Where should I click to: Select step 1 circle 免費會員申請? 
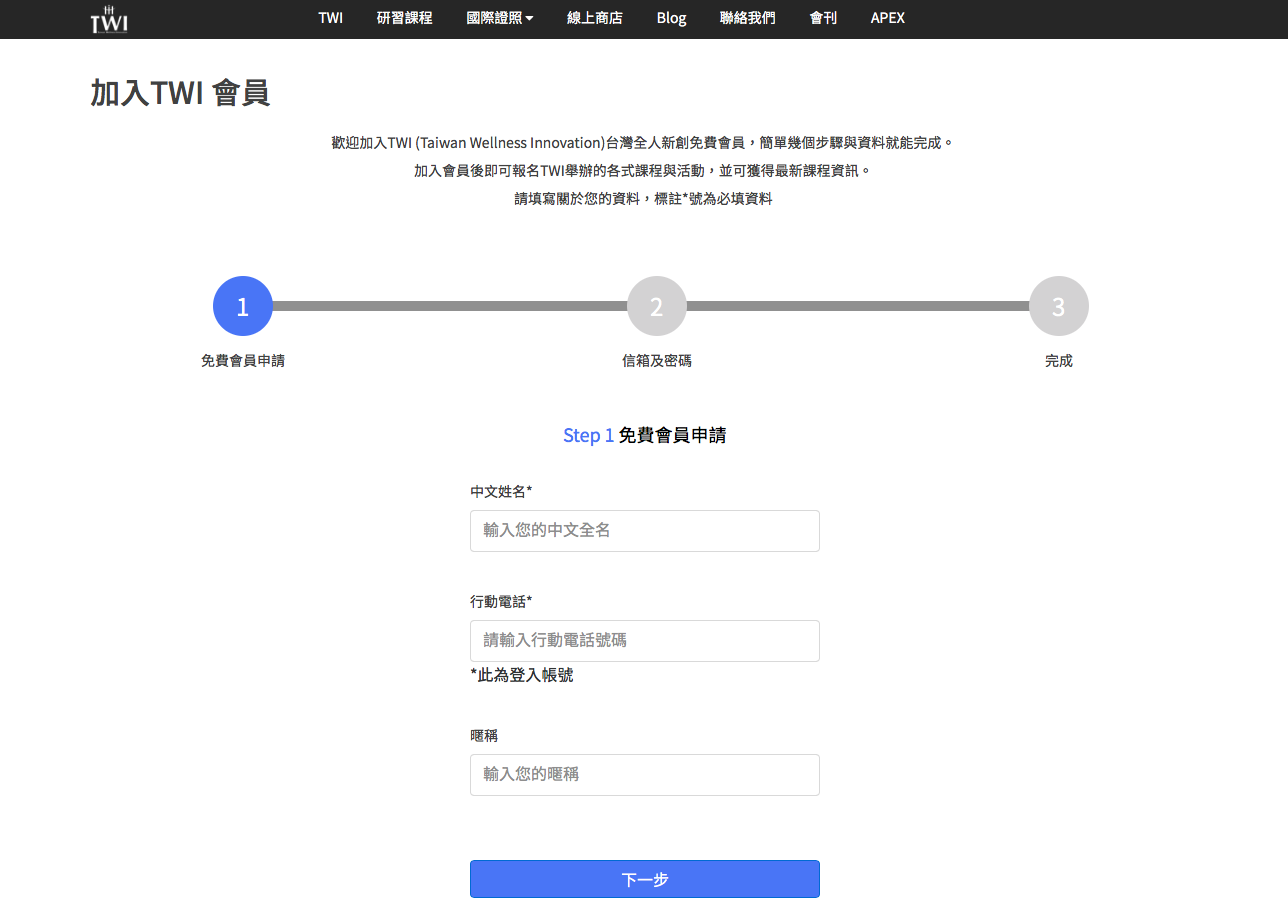[x=243, y=306]
